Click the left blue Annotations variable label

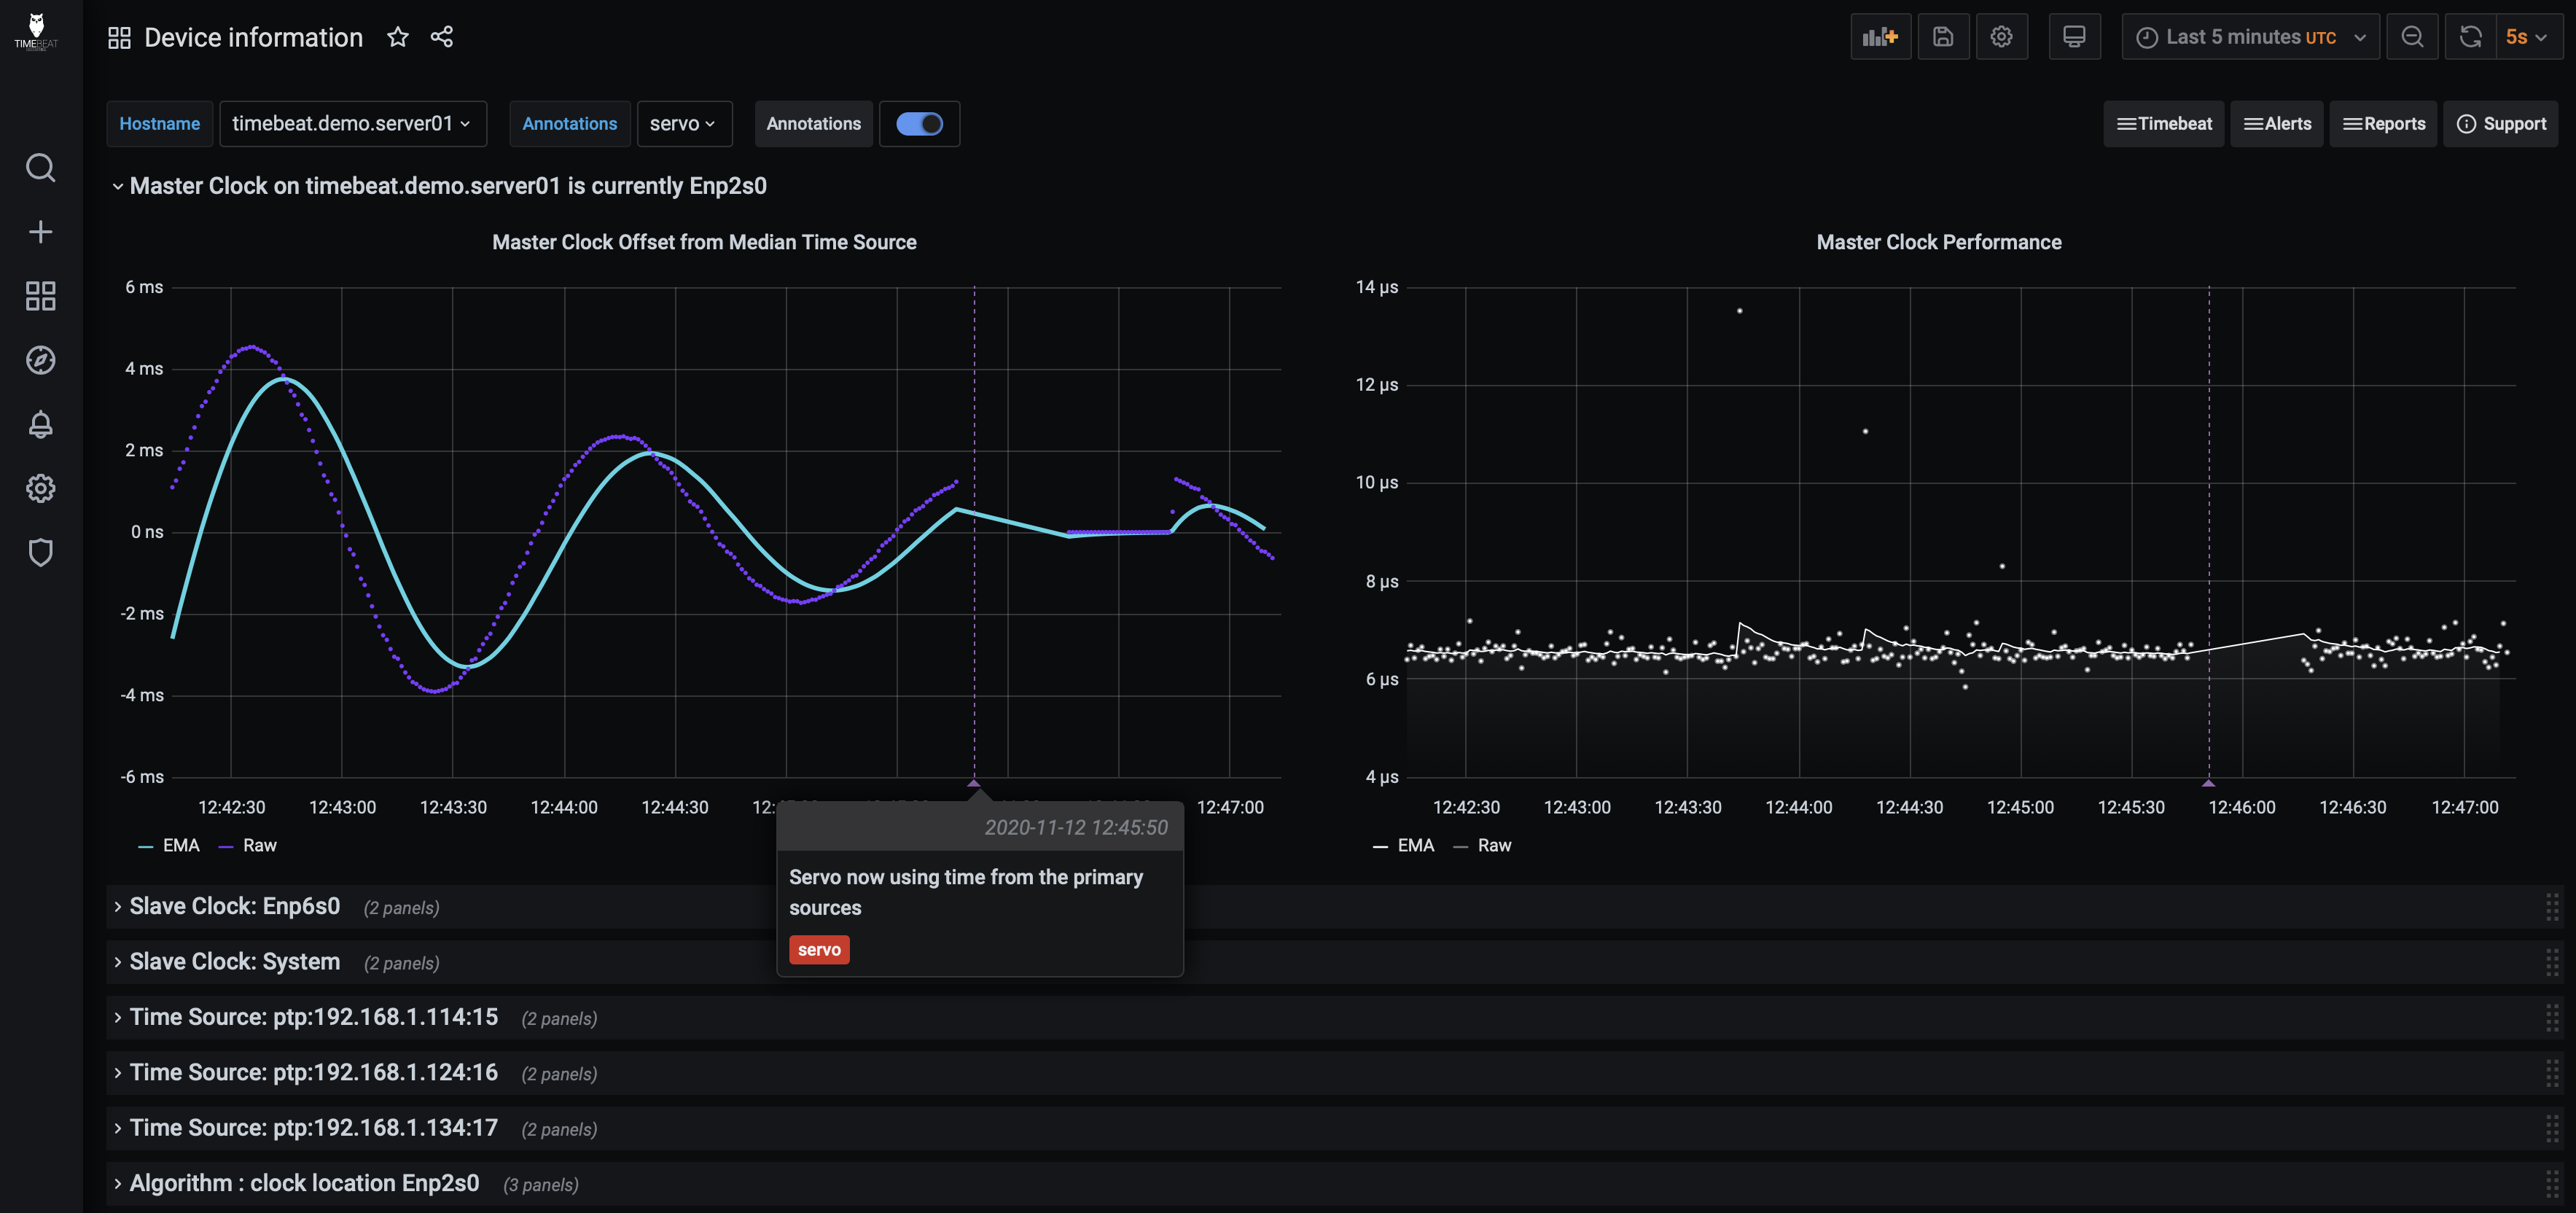570,124
